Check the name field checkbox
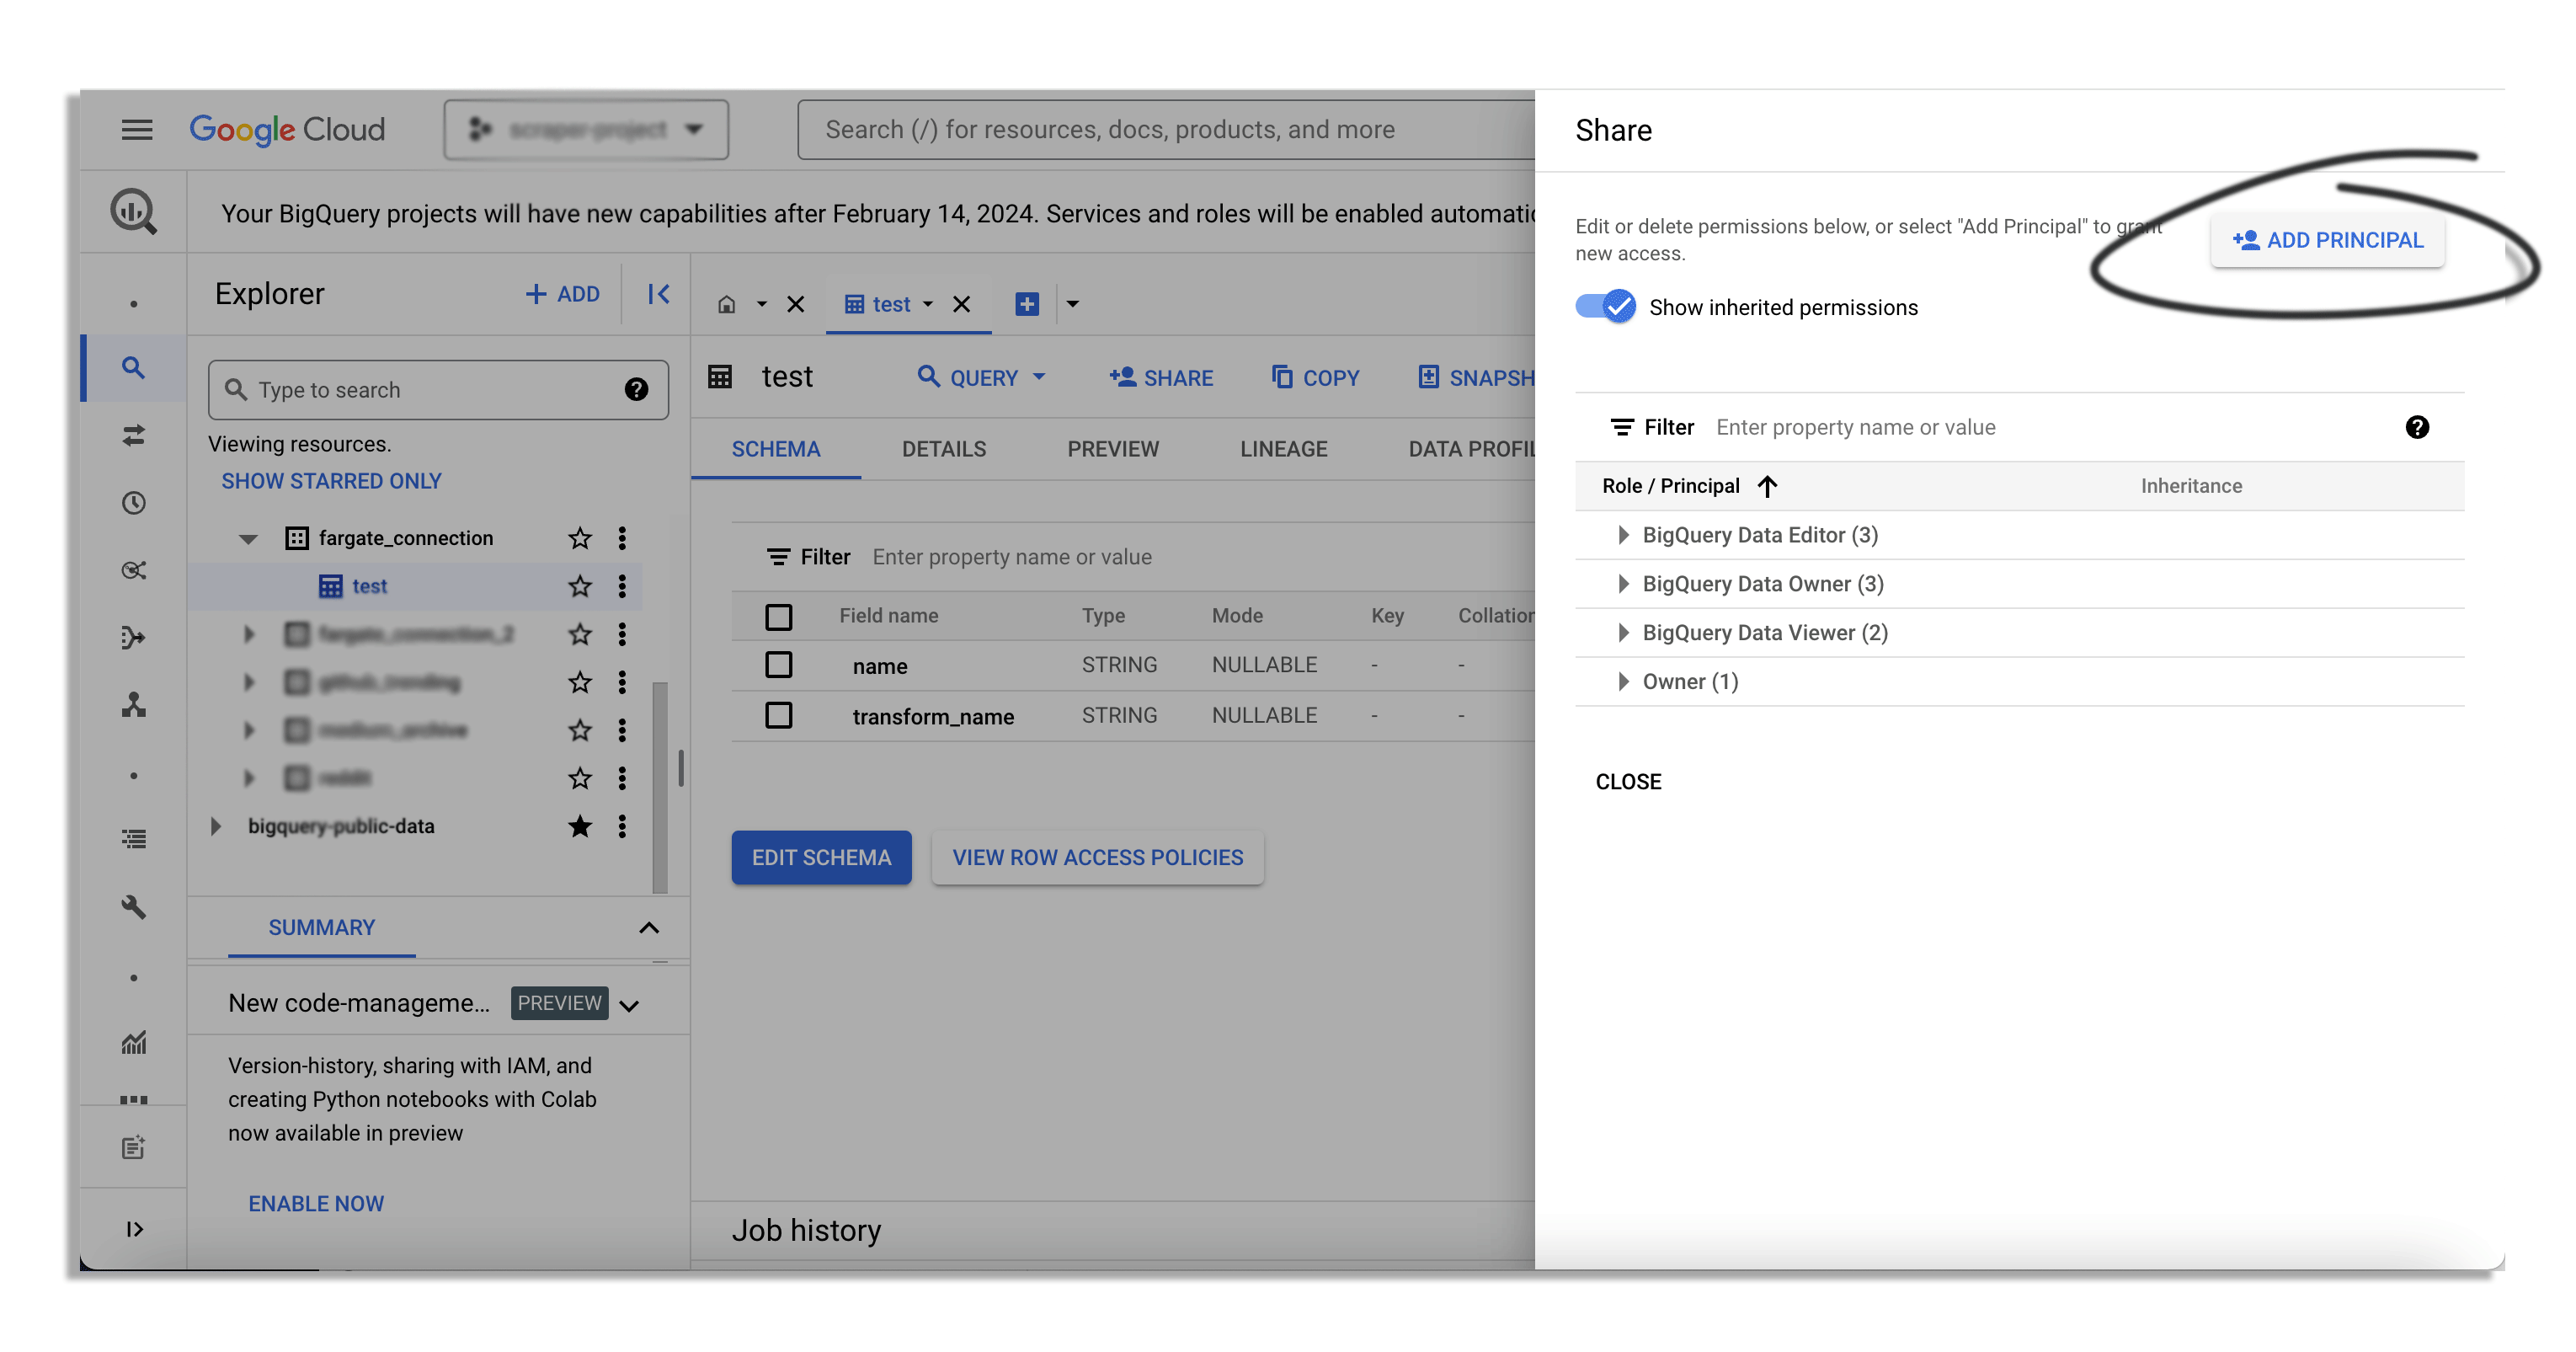 point(779,665)
